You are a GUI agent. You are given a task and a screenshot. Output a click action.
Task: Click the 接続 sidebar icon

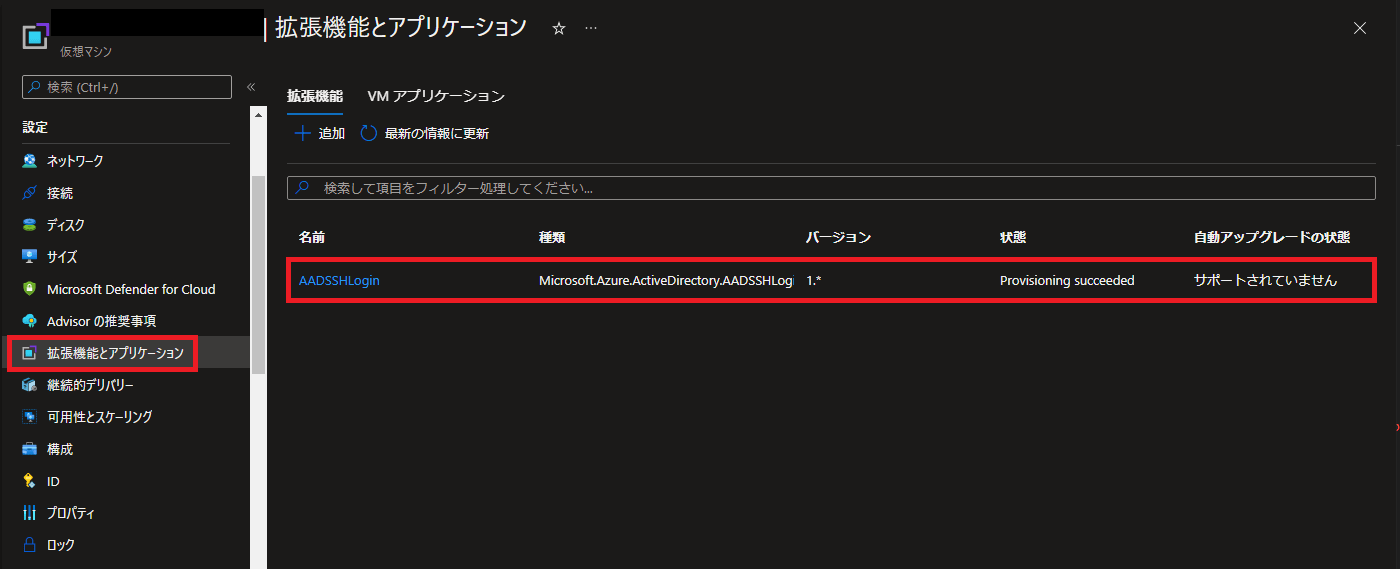tap(29, 193)
